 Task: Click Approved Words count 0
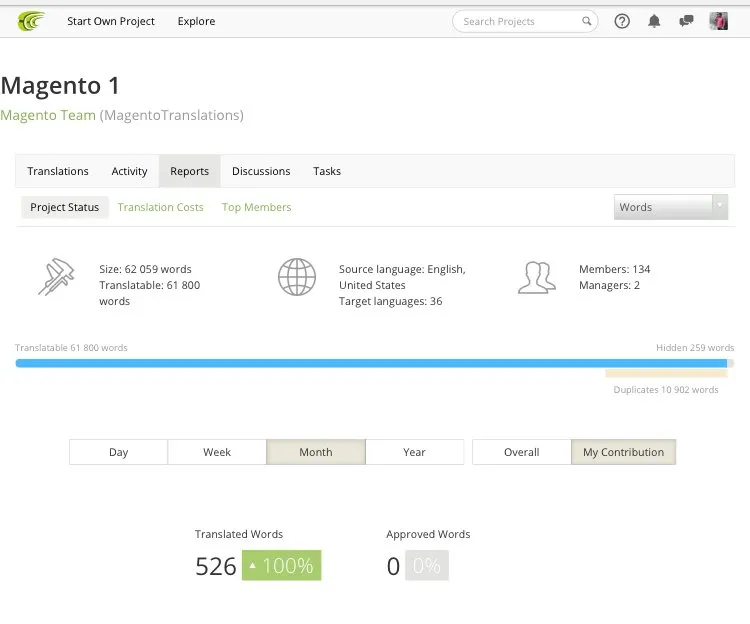click(393, 566)
